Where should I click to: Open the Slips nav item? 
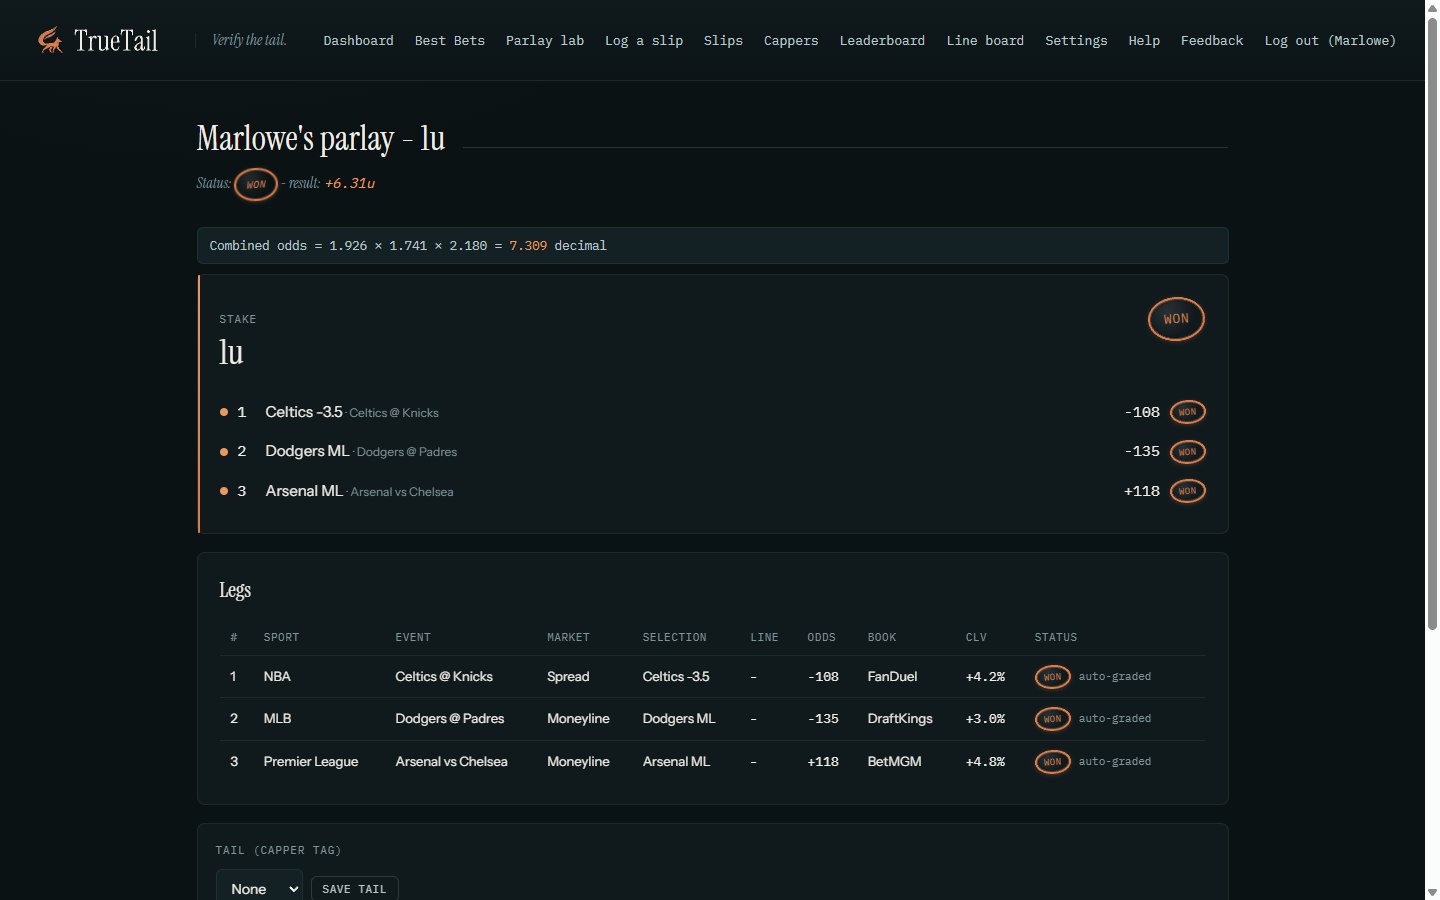[x=723, y=41]
